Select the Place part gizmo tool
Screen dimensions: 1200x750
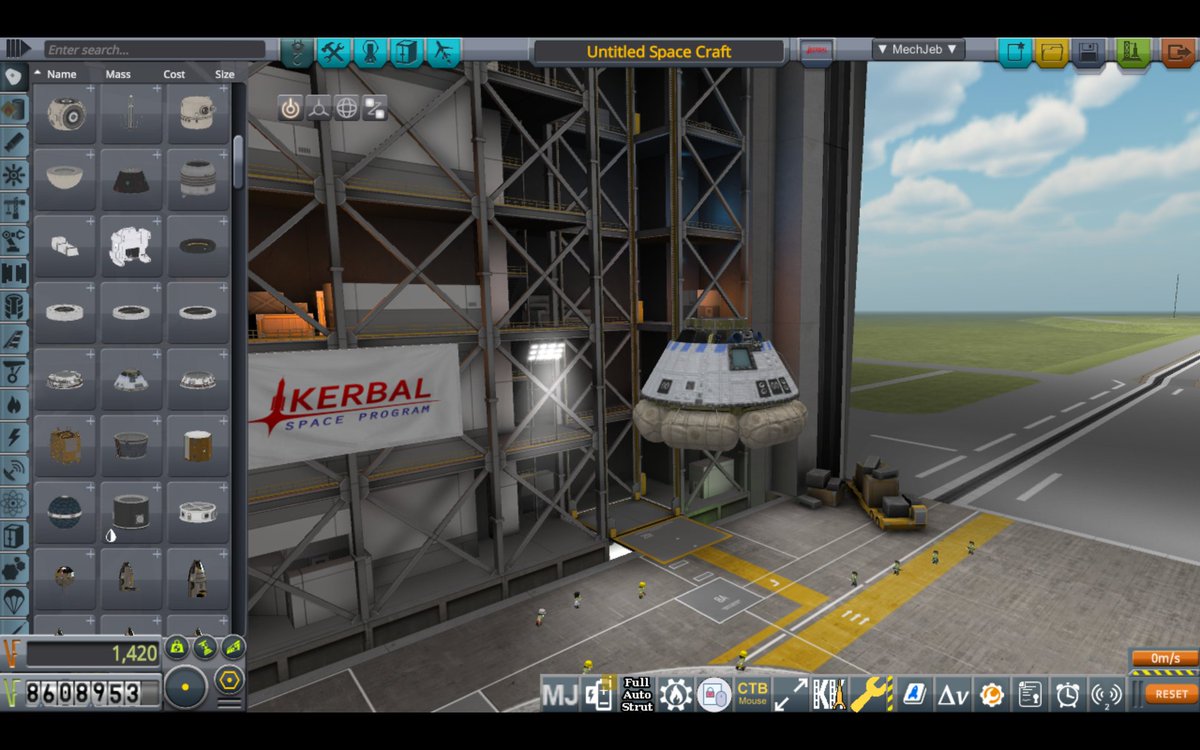[x=291, y=109]
